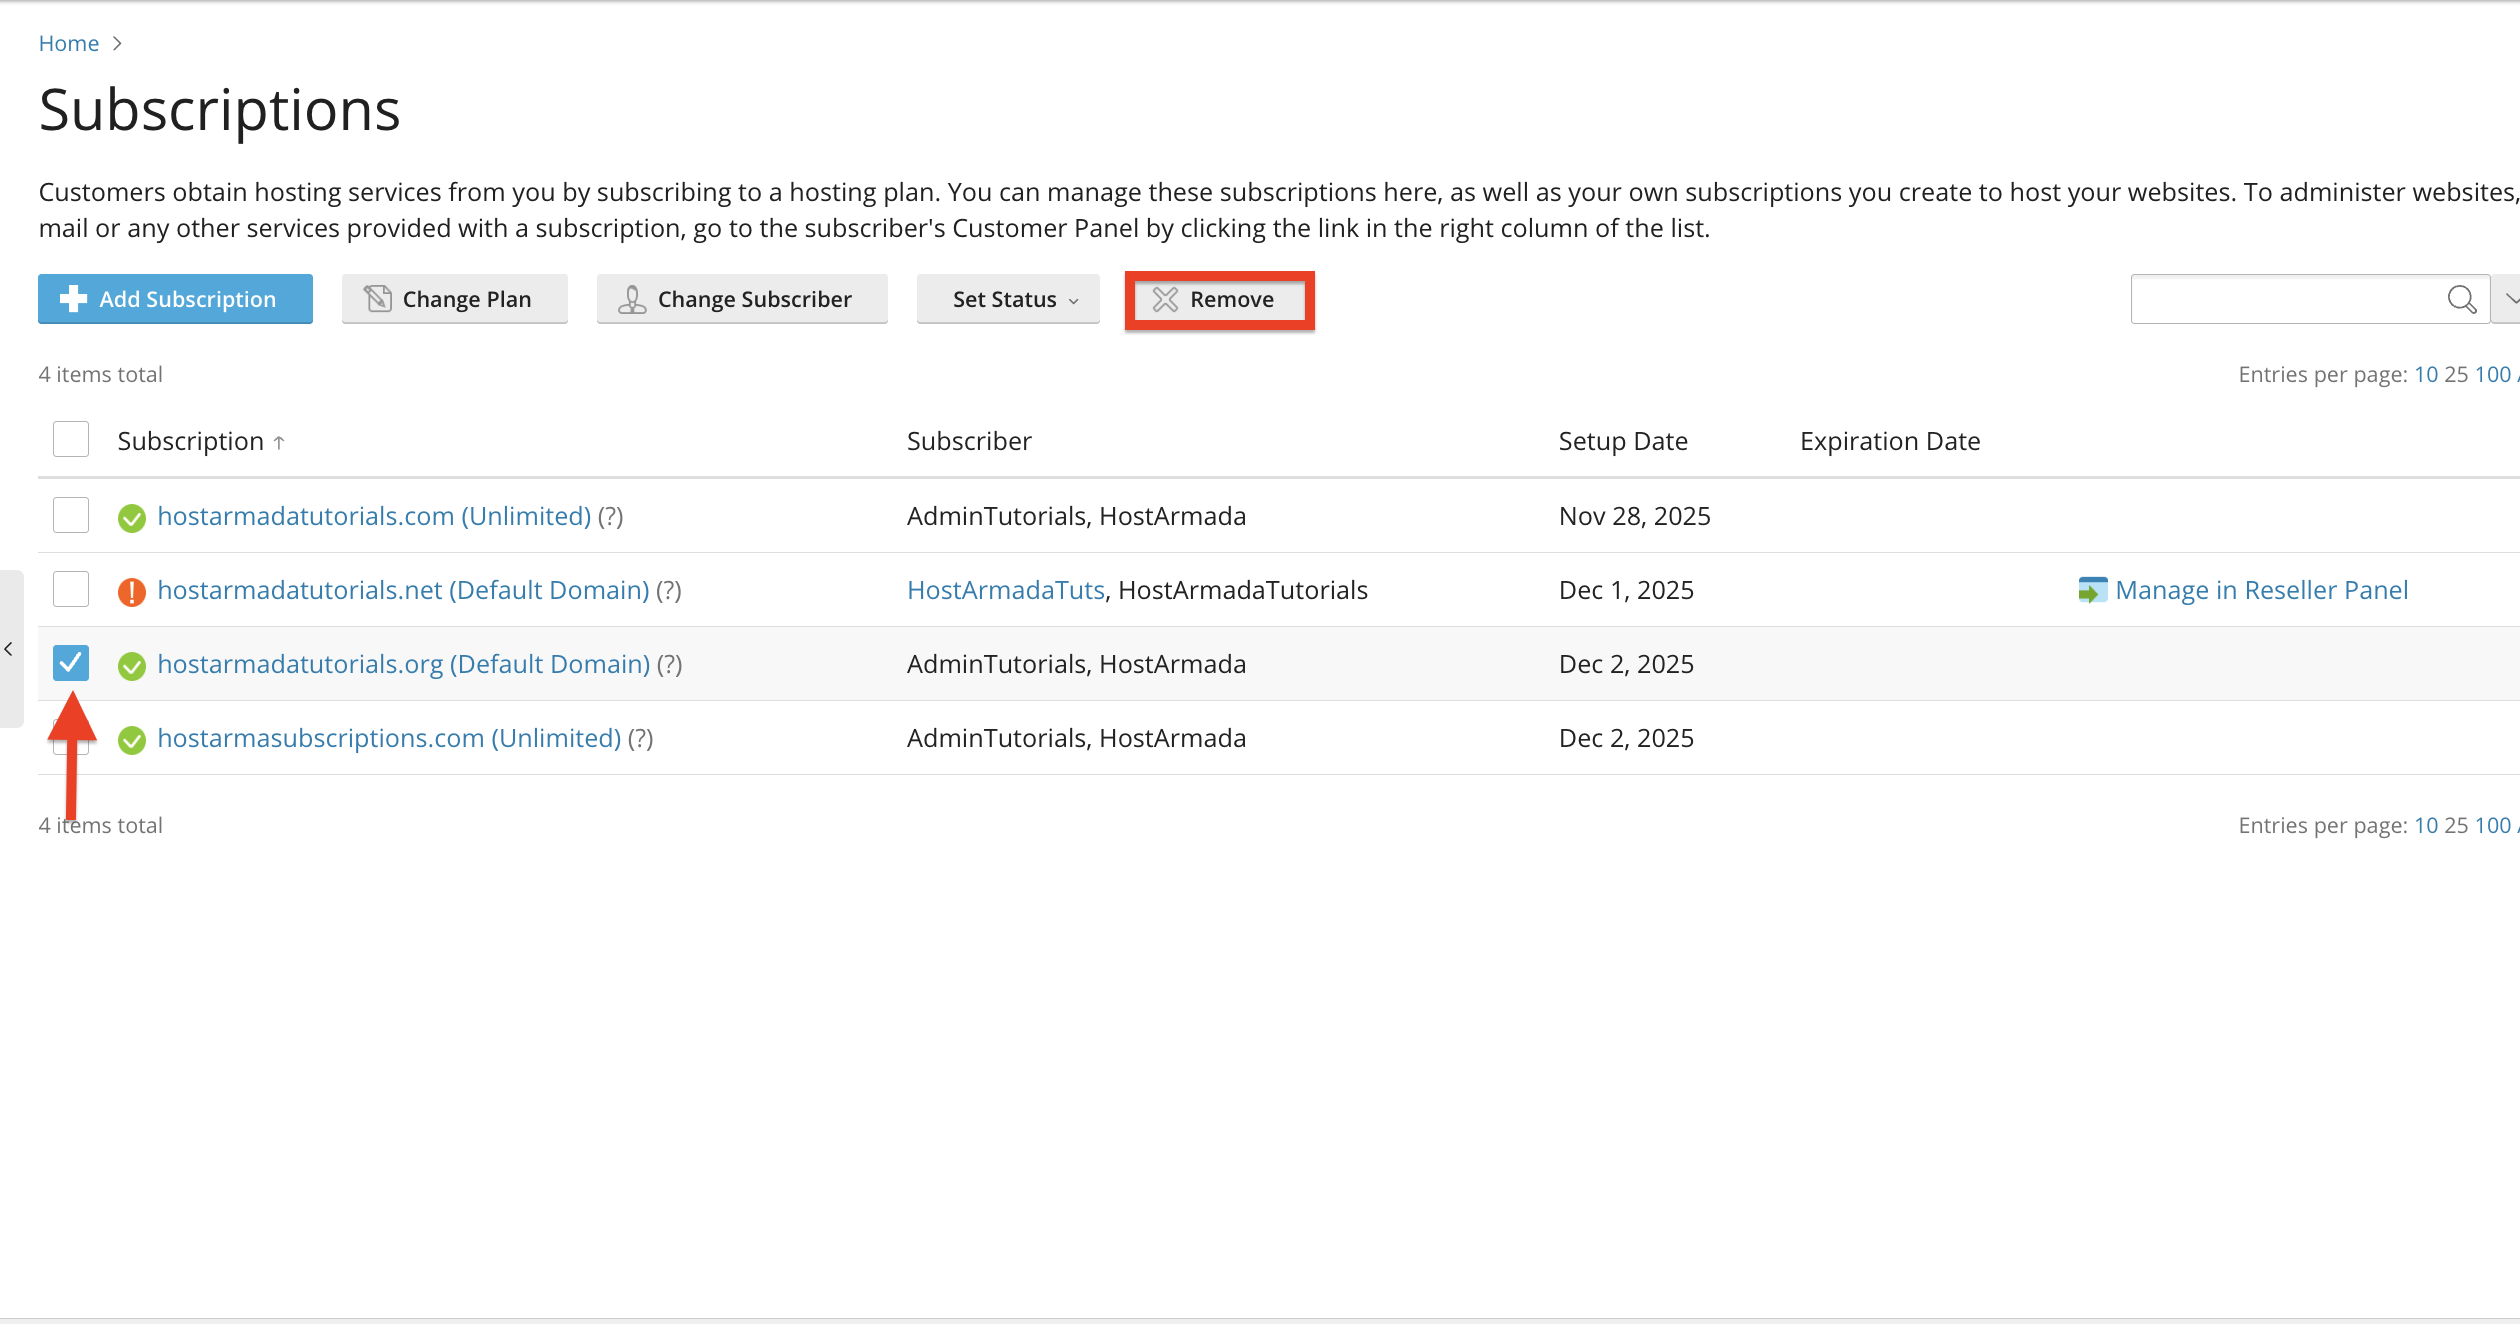
Task: Click the Change Plan button
Action: coord(455,299)
